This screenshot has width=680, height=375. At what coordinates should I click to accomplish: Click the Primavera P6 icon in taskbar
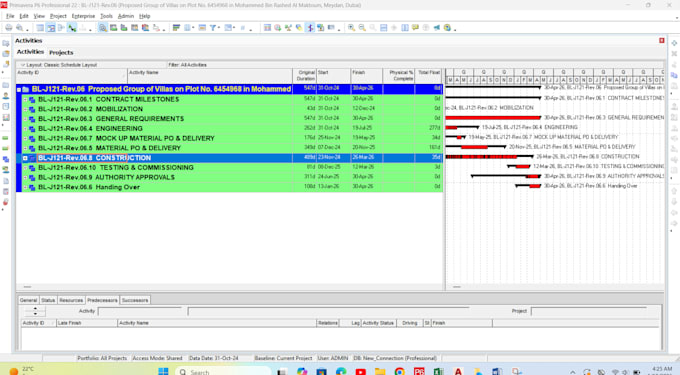(x=419, y=372)
